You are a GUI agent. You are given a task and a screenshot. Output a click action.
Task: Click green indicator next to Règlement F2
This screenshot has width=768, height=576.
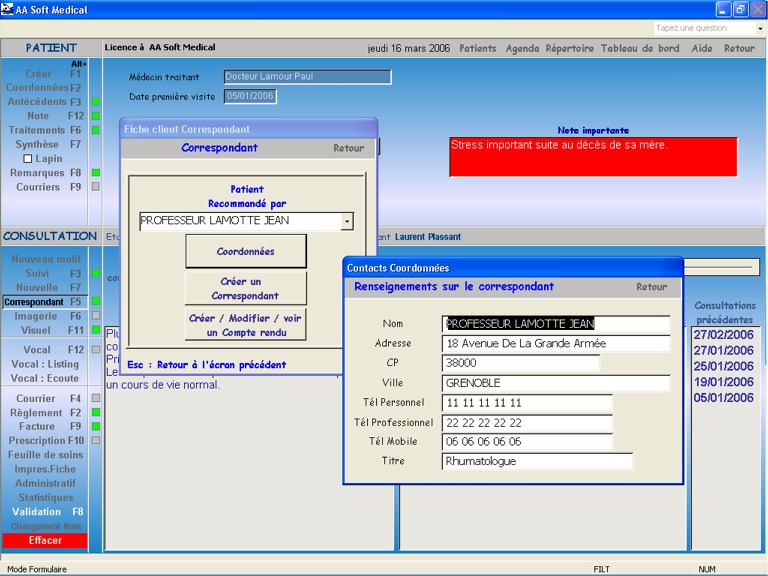click(x=96, y=412)
